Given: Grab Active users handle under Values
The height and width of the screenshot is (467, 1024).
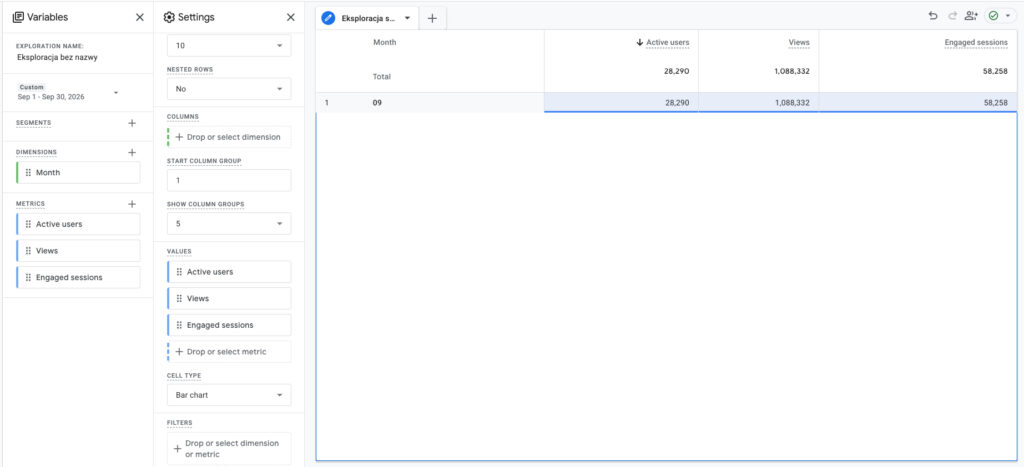Looking at the screenshot, I should (179, 272).
